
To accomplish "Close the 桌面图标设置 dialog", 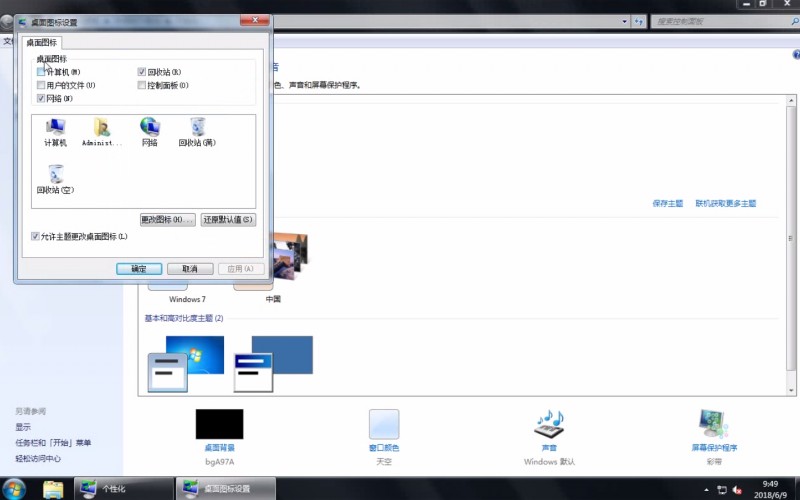I will pos(255,20).
